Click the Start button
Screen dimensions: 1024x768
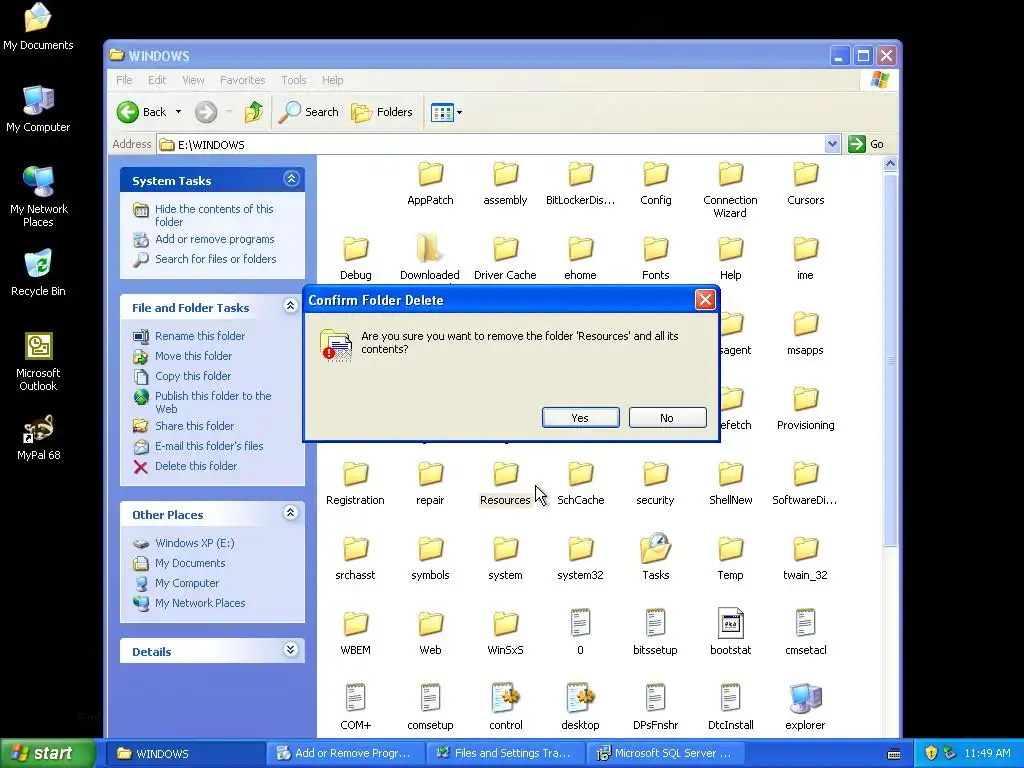[48, 753]
